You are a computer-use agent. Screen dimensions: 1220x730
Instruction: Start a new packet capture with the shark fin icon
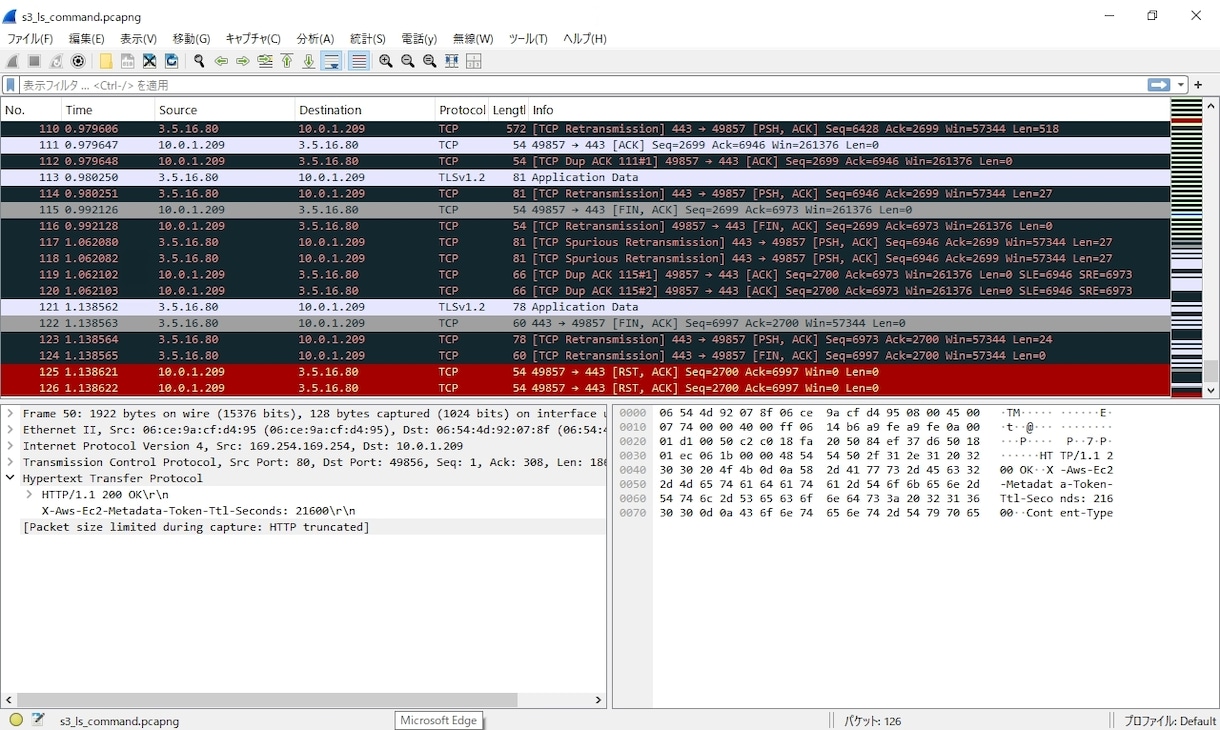(x=12, y=61)
